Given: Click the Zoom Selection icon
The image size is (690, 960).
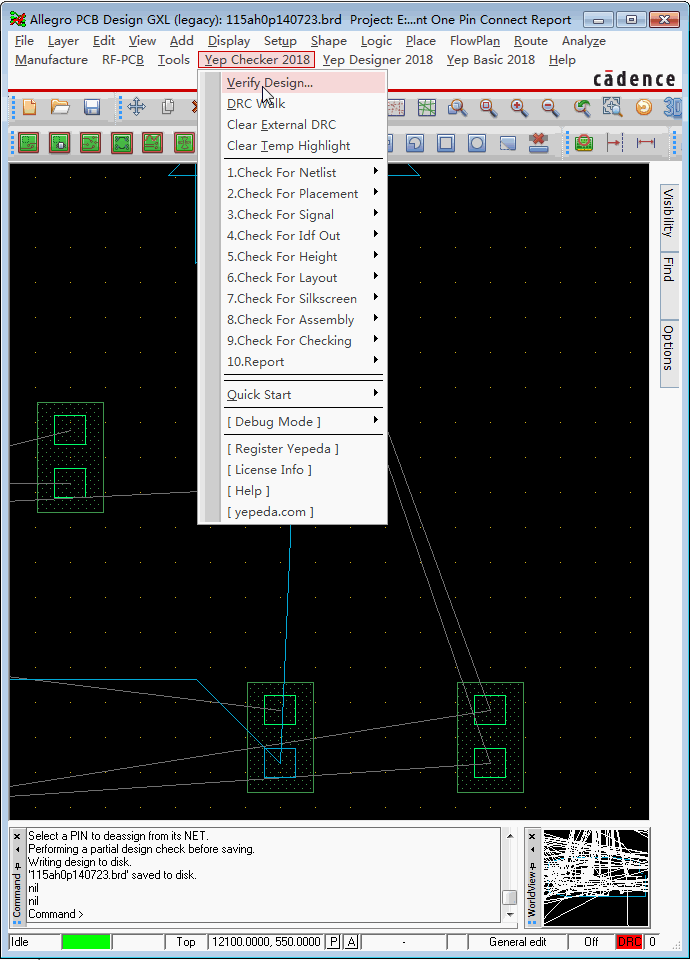Looking at the screenshot, I should click(x=612, y=108).
